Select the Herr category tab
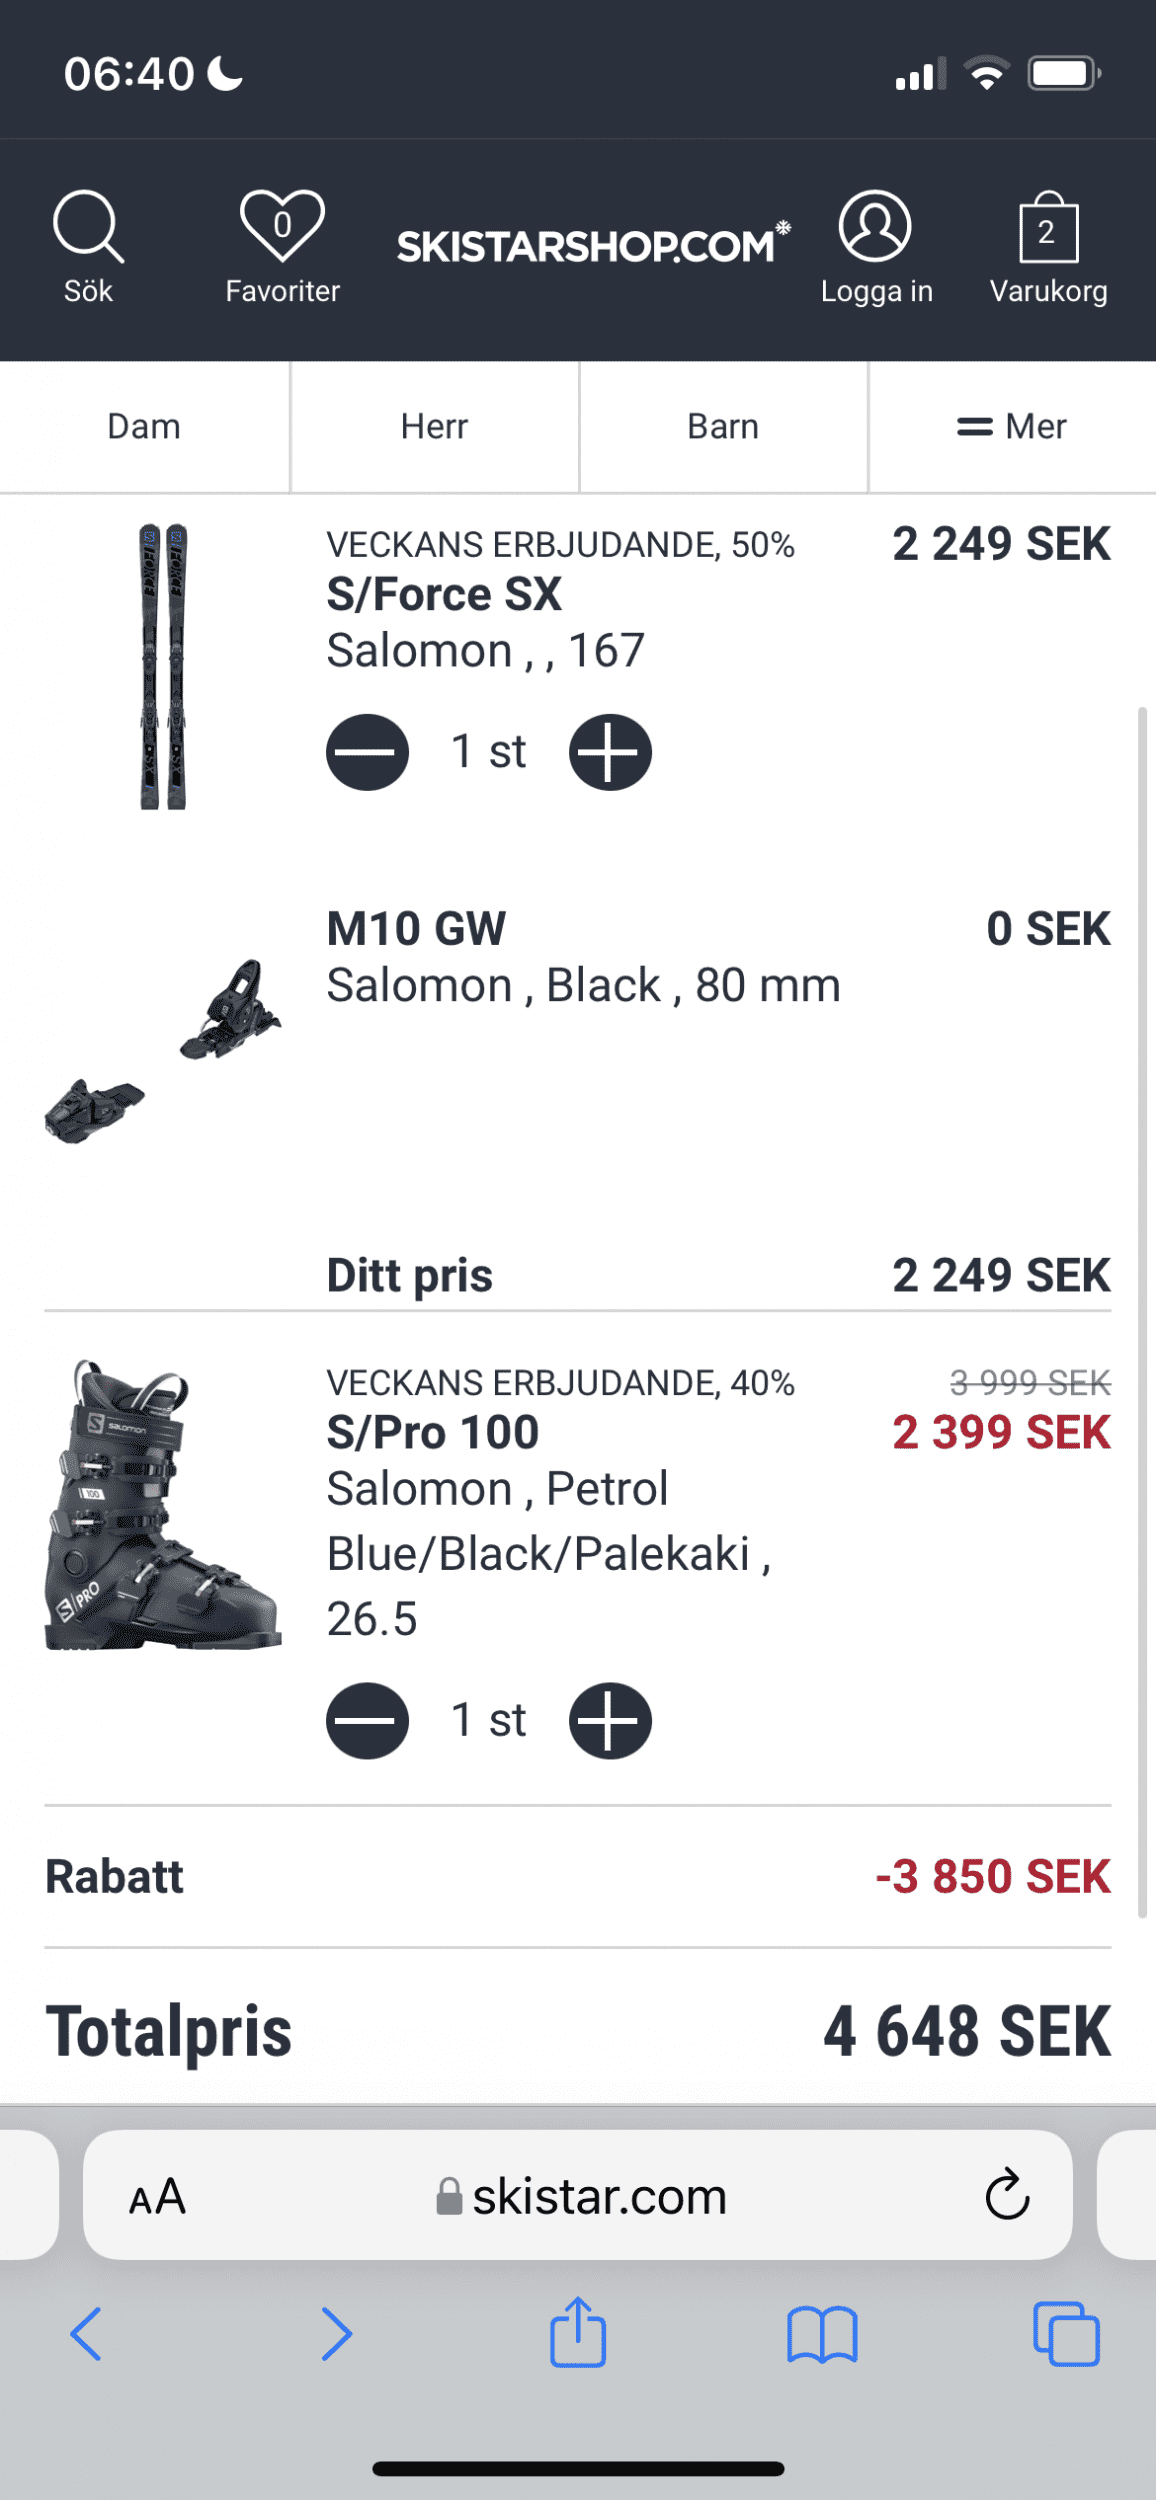Viewport: 1156px width, 2500px height. tap(434, 427)
